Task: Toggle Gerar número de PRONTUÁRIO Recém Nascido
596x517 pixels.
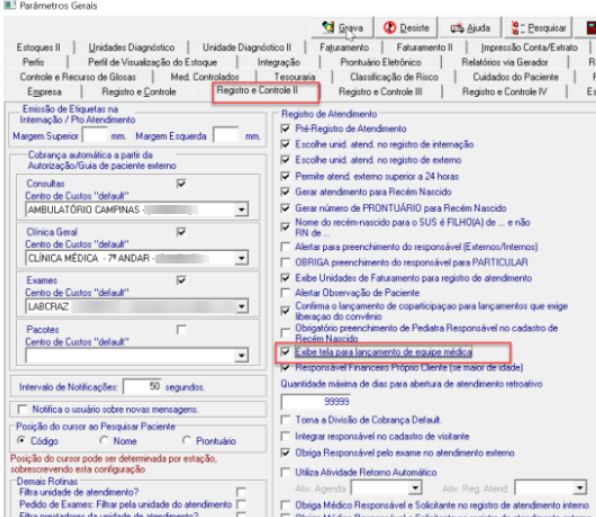Action: tap(285, 208)
